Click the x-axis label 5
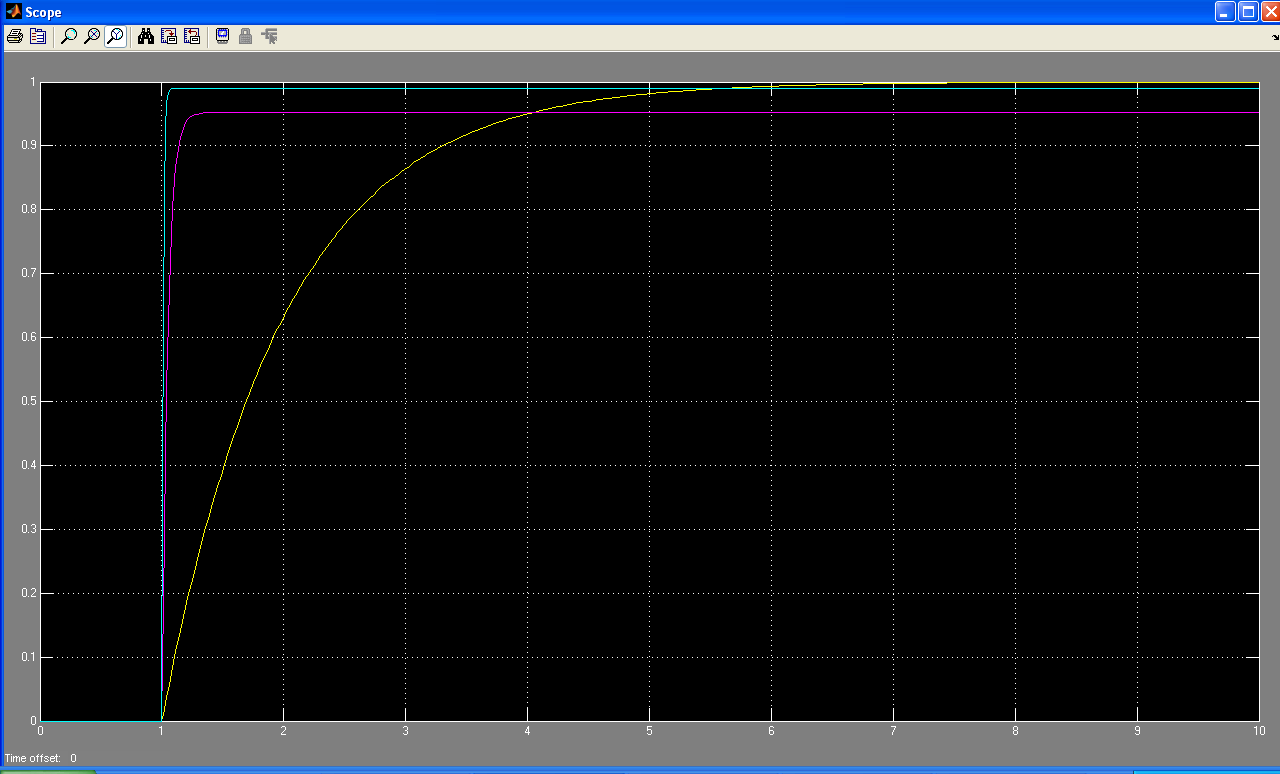1280x774 pixels. point(650,731)
